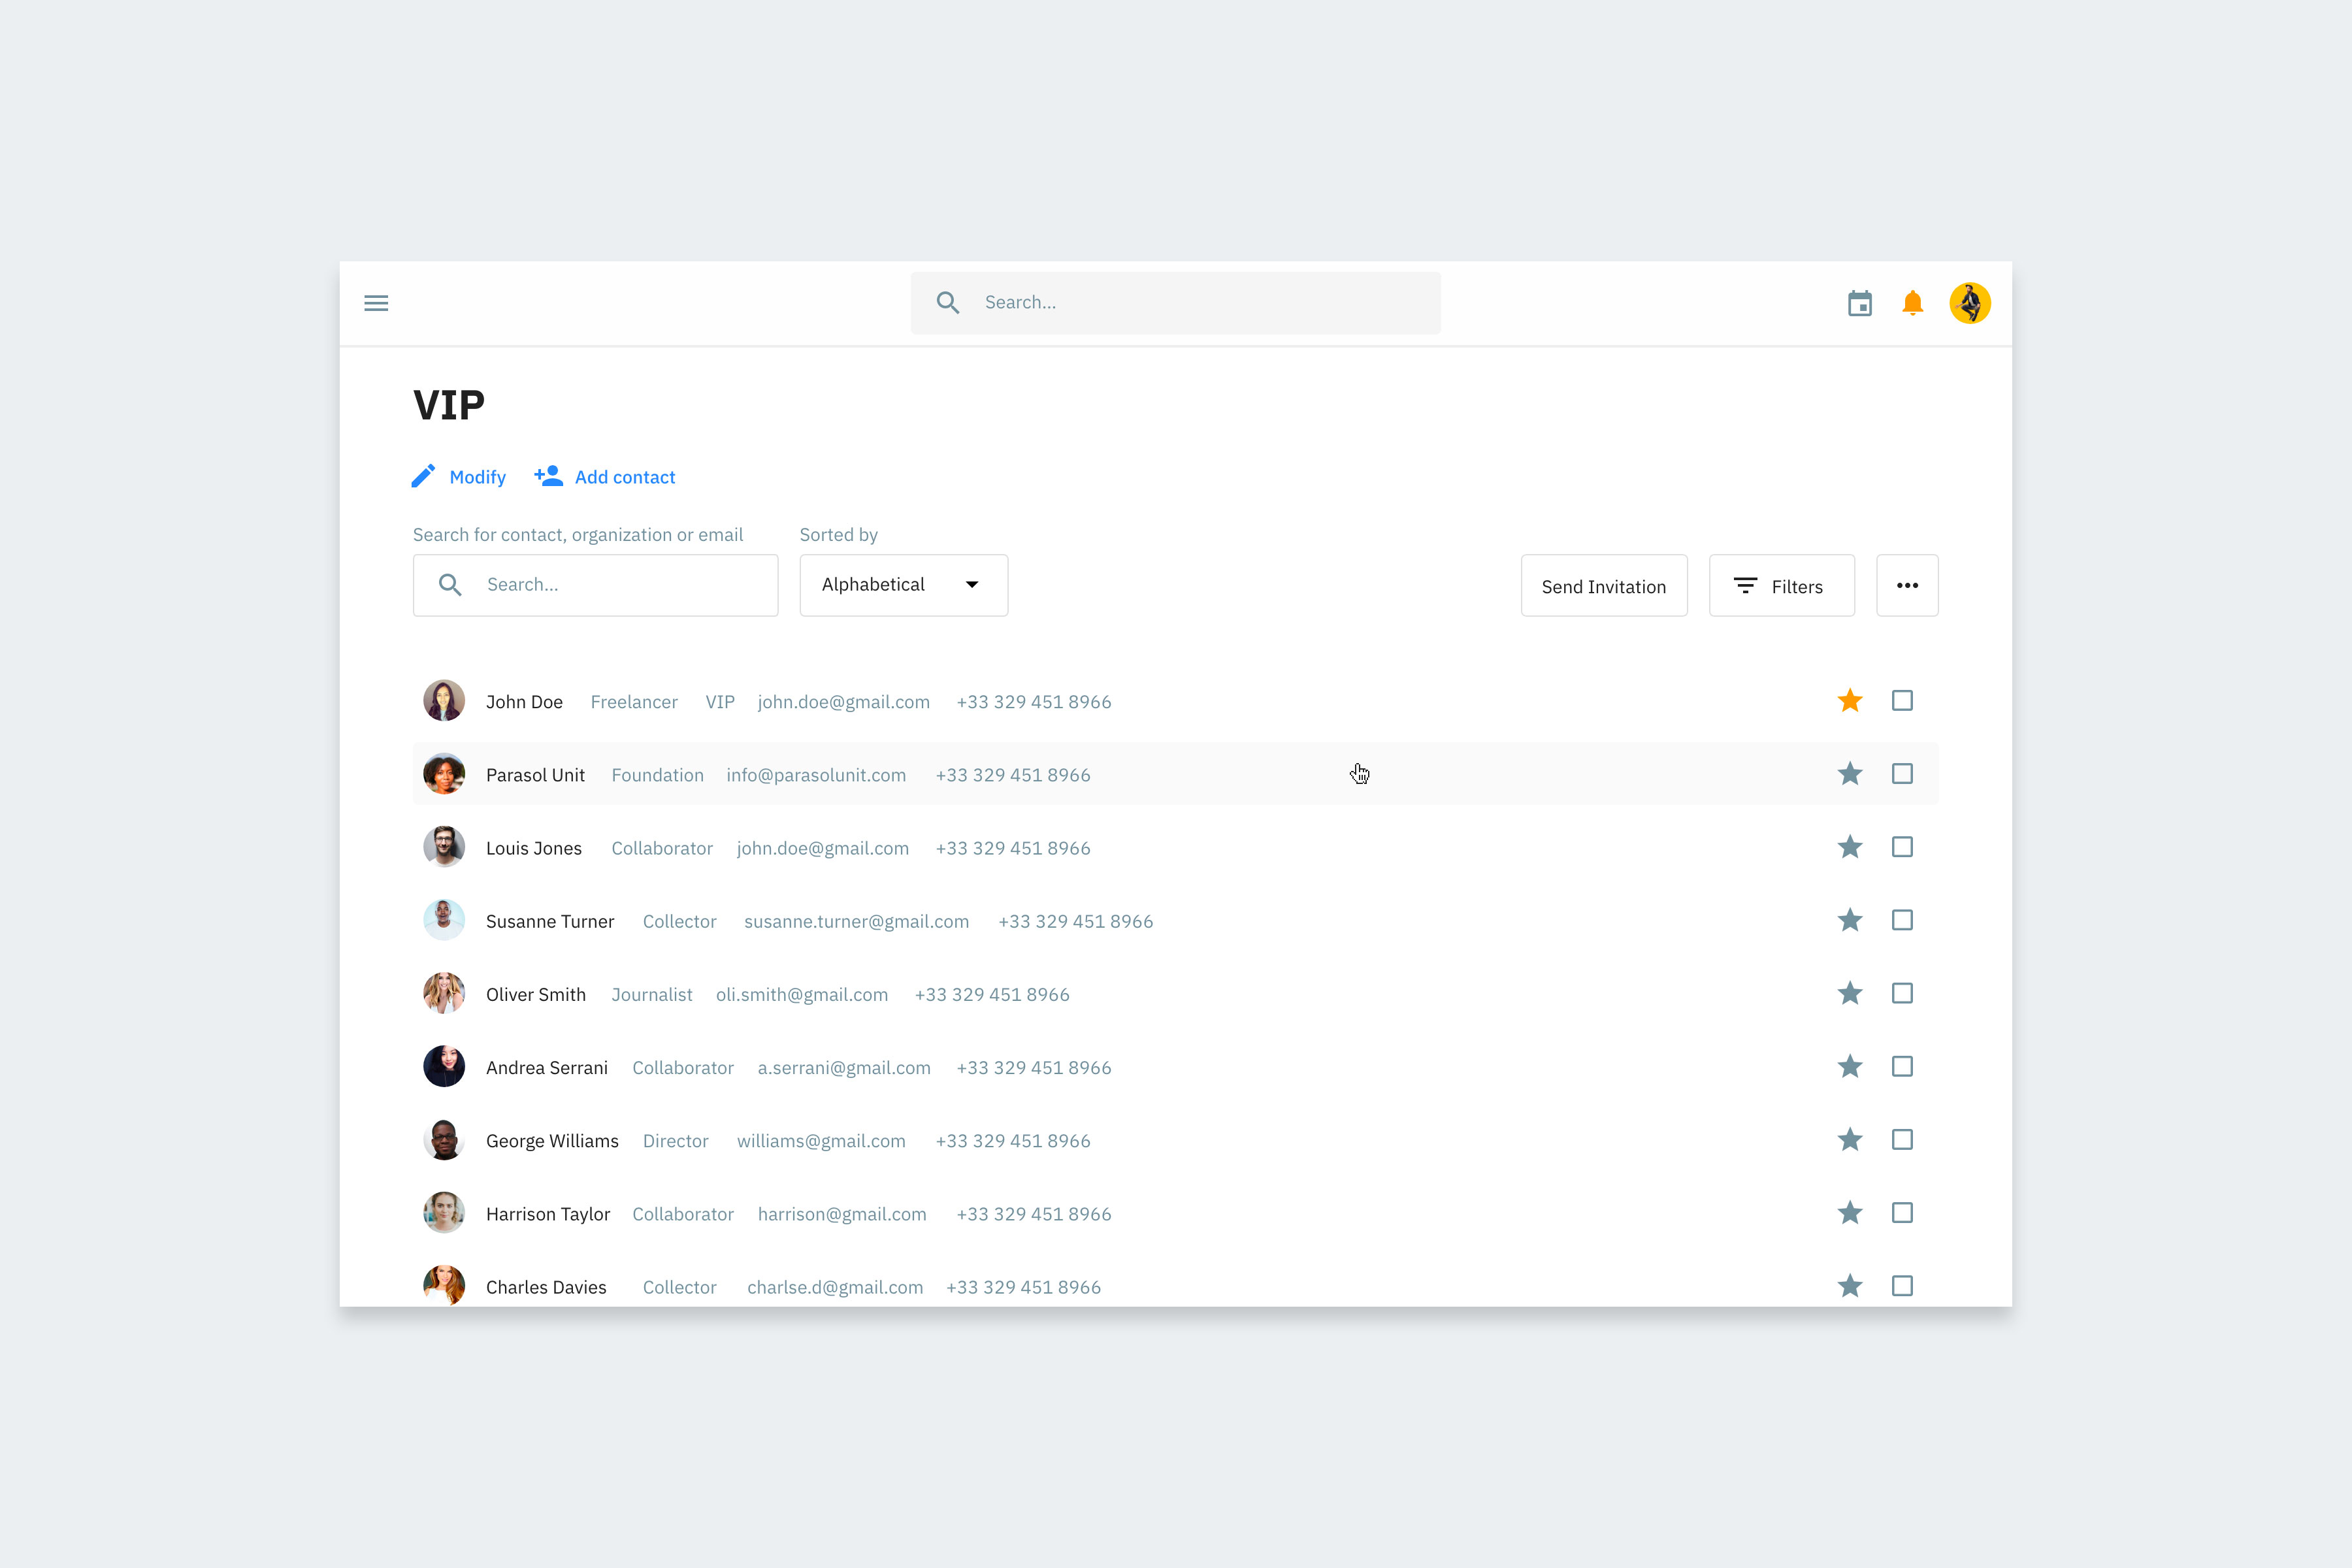Click the name Charles Davies
This screenshot has height=1568, width=2352.
tap(546, 1287)
